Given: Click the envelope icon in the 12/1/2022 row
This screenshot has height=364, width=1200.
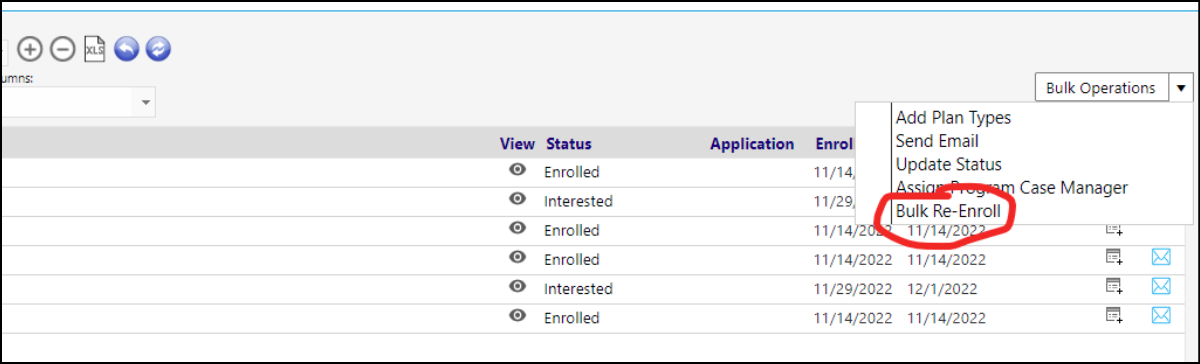Looking at the screenshot, I should (x=1160, y=286).
